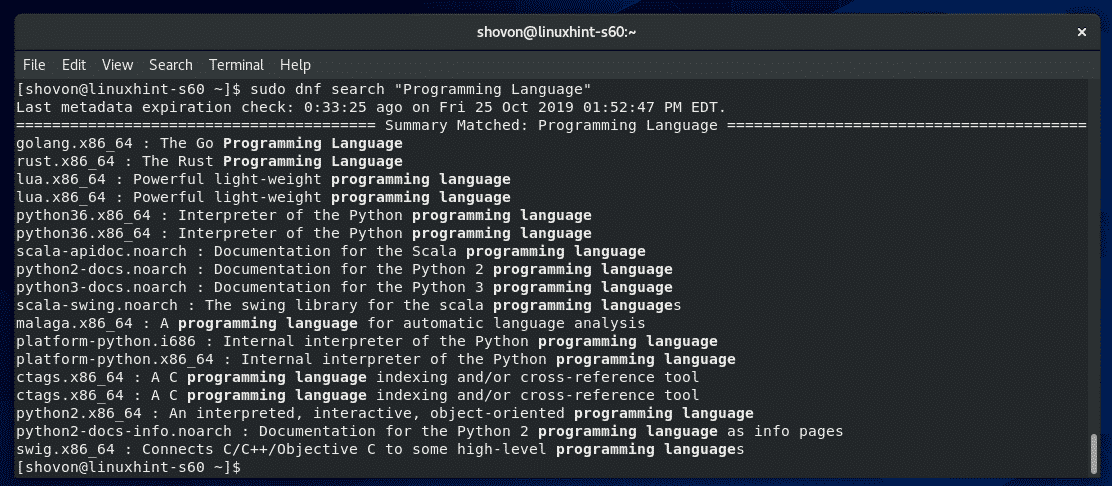Open the File menu
The height and width of the screenshot is (486, 1112).
tap(34, 65)
